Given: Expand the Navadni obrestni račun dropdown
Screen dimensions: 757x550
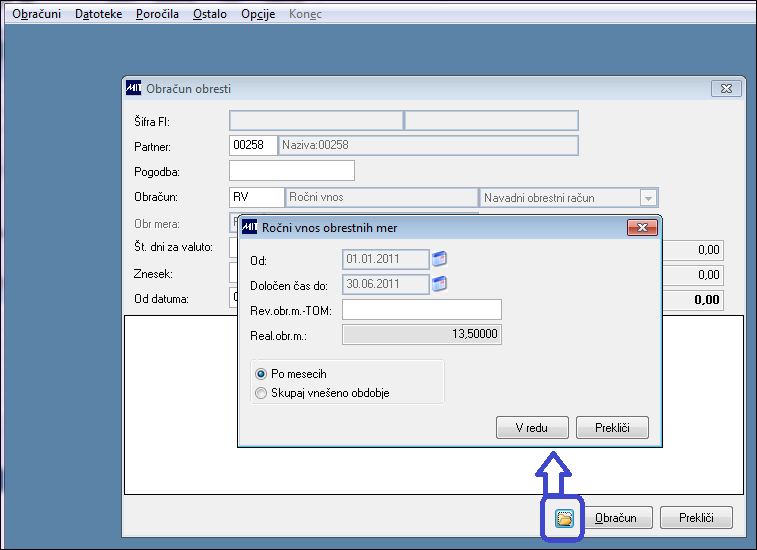Looking at the screenshot, I should (648, 198).
